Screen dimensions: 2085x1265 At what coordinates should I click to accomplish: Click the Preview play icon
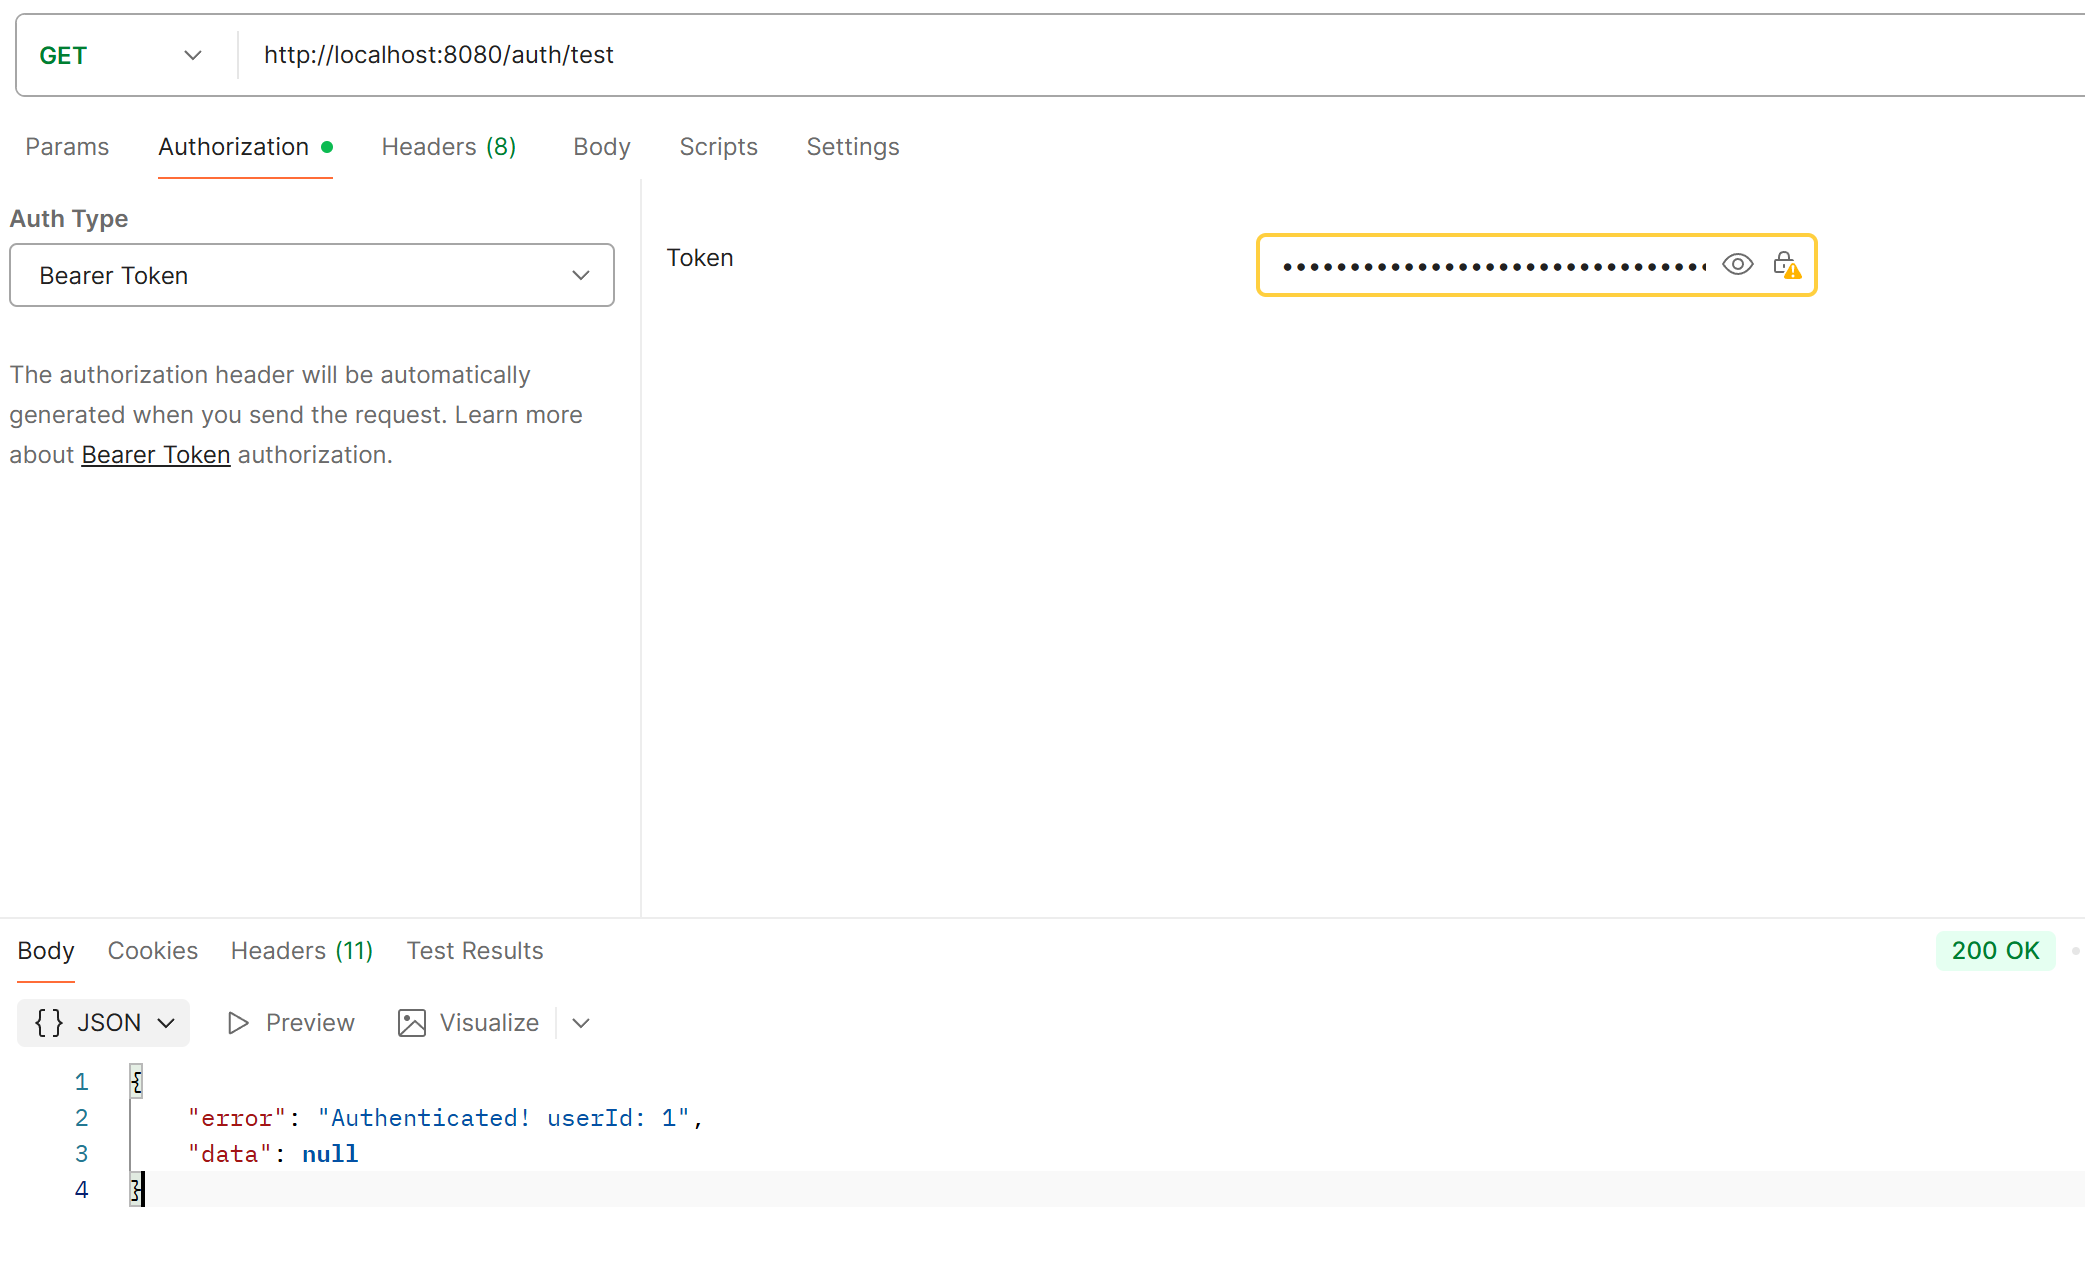pyautogui.click(x=238, y=1023)
